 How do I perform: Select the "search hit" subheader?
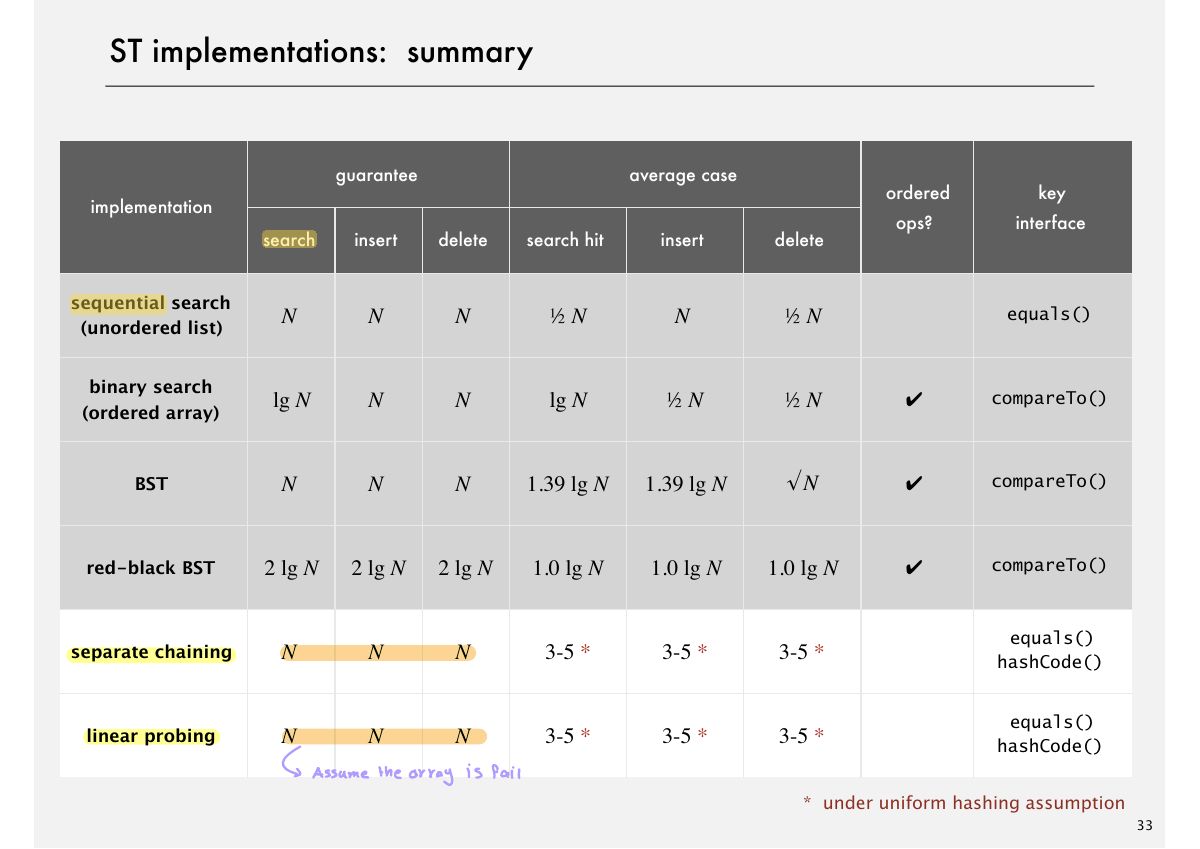click(566, 240)
